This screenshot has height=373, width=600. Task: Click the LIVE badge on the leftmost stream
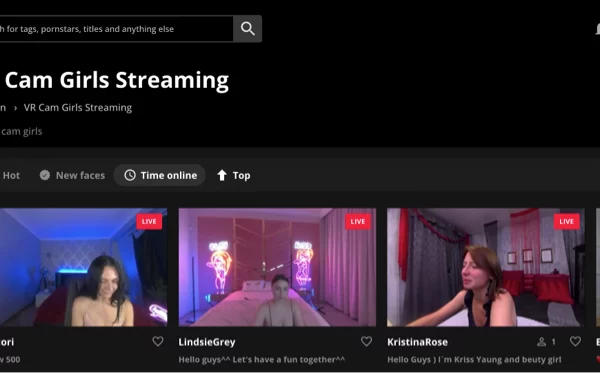pos(149,222)
